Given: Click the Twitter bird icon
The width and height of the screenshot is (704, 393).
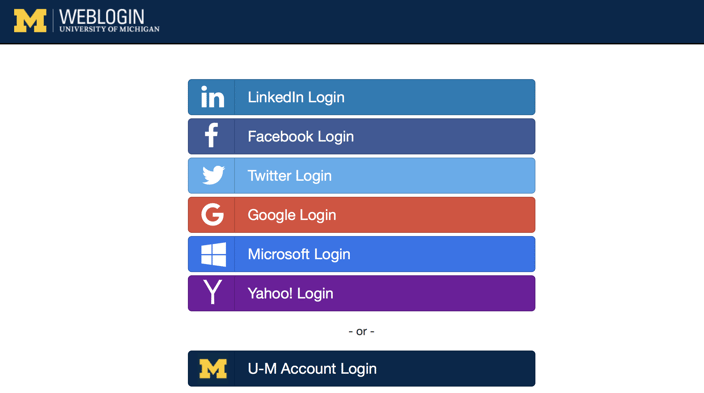Looking at the screenshot, I should point(213,175).
